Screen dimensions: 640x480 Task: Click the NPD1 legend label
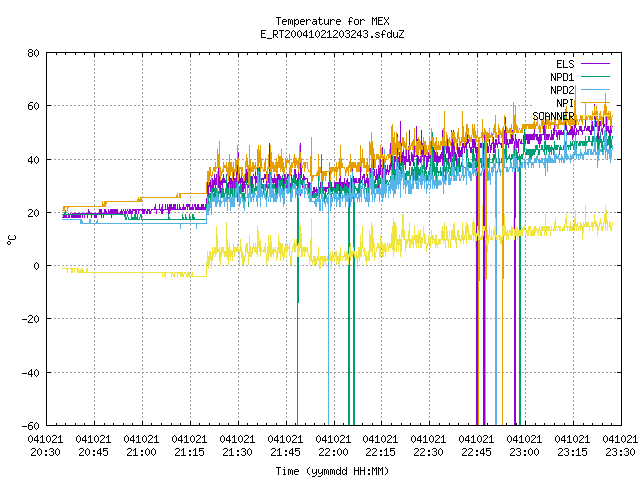point(562,77)
